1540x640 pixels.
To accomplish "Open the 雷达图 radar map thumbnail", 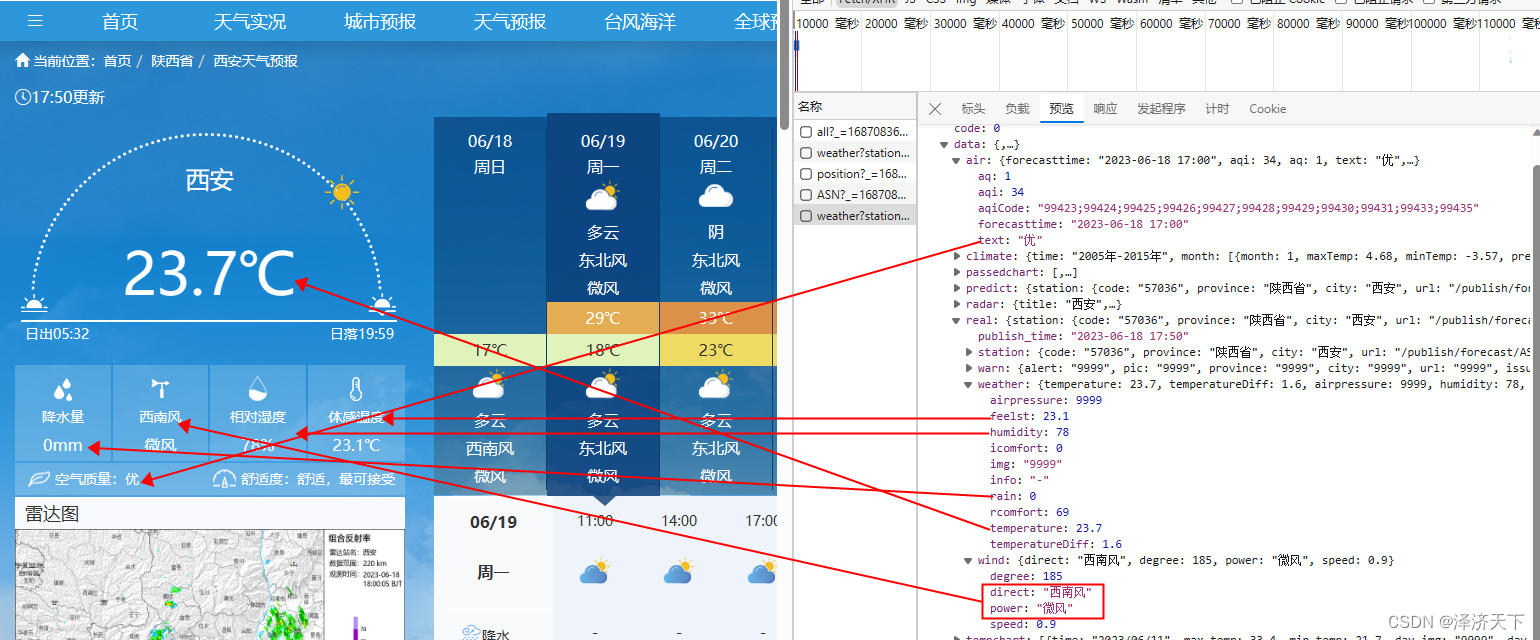I will click(210, 584).
